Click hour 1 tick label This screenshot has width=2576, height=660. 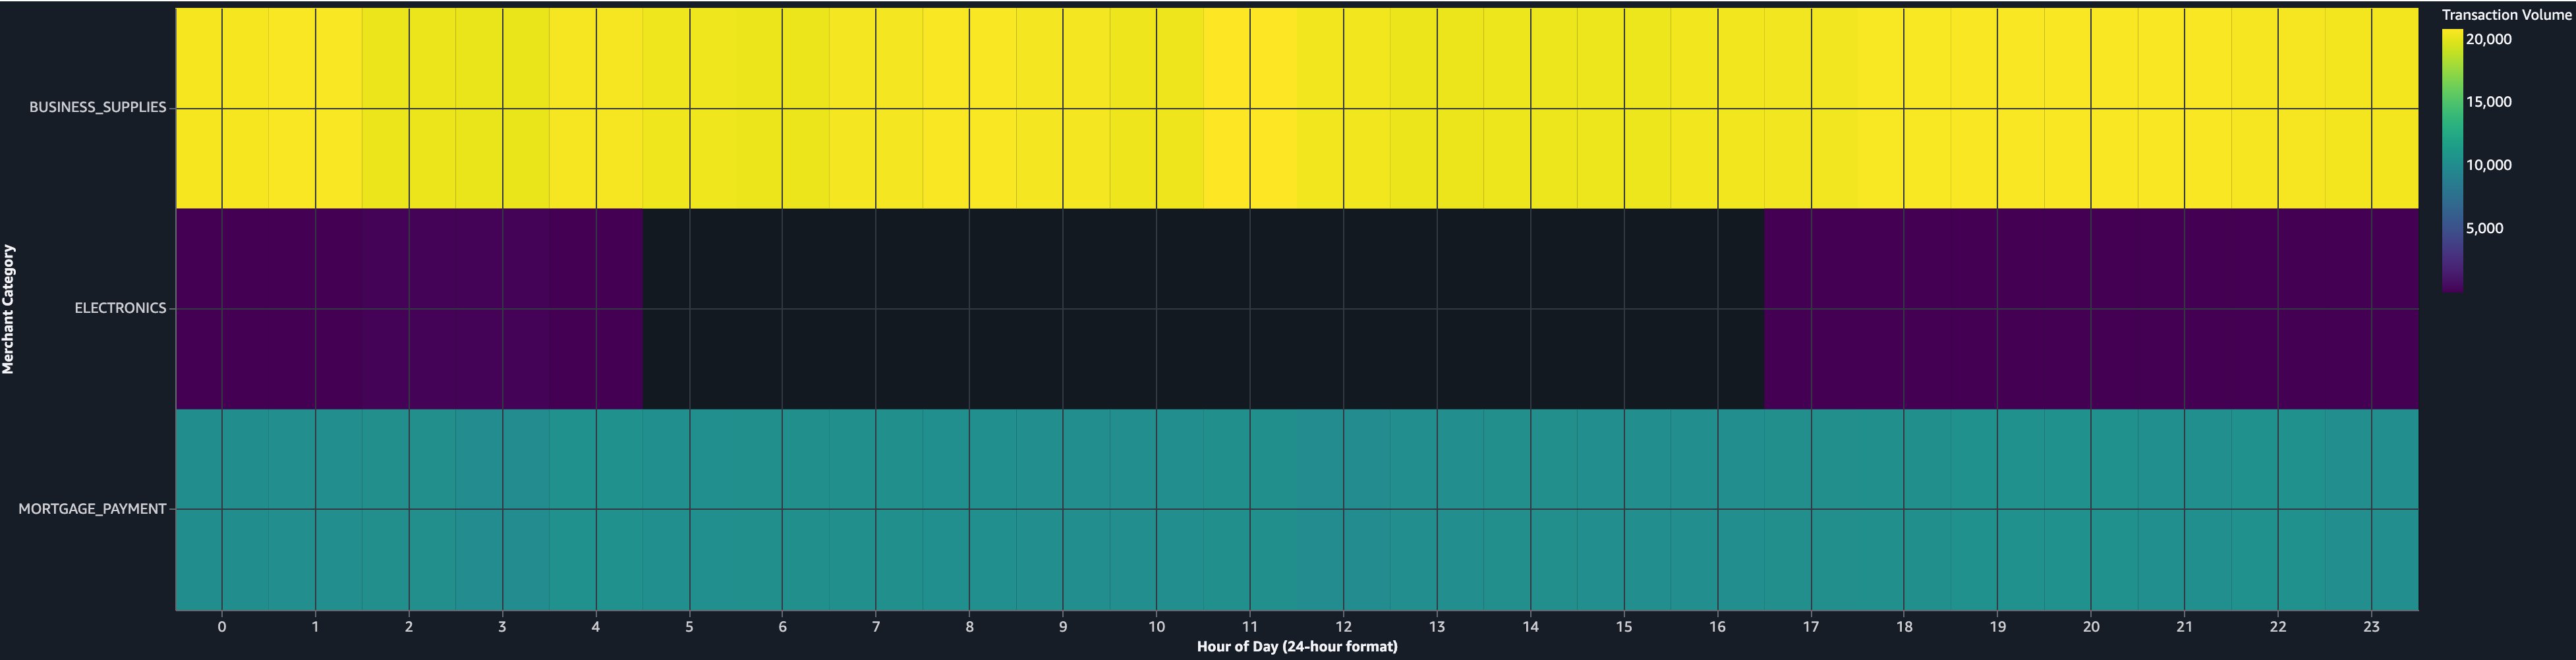(315, 627)
